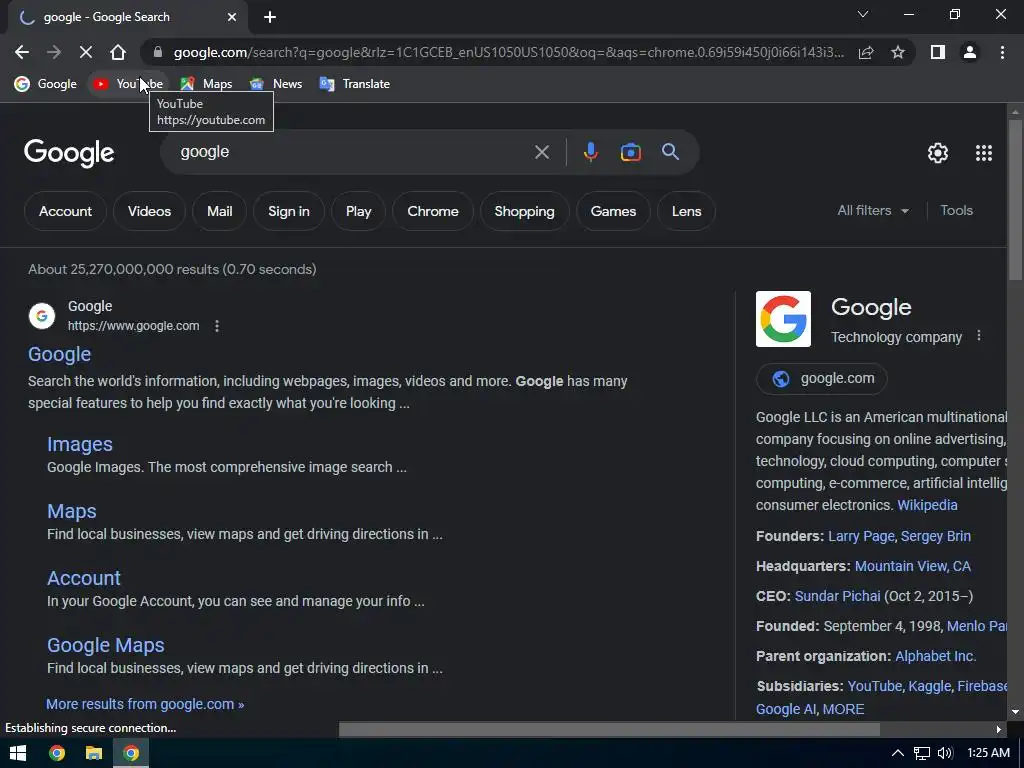The image size is (1024, 768).
Task: Open File Explorer from the taskbar
Action: tap(94, 753)
